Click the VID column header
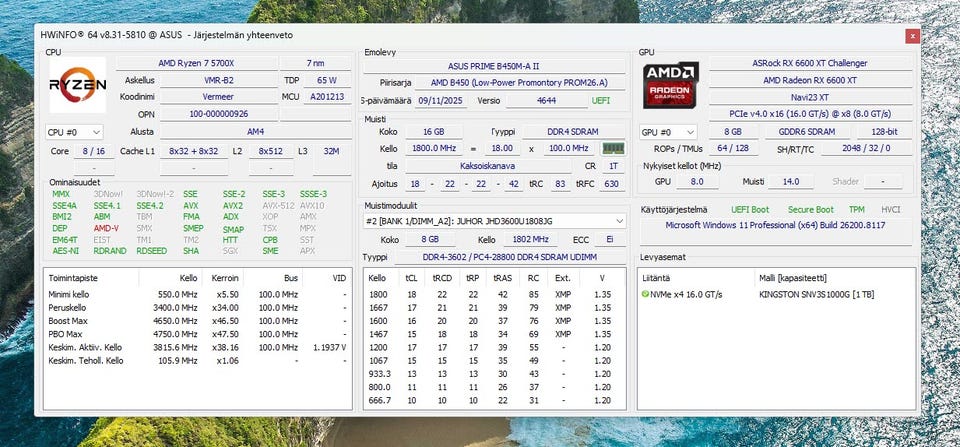Screen dimensions: 960x447 pyautogui.click(x=326, y=278)
